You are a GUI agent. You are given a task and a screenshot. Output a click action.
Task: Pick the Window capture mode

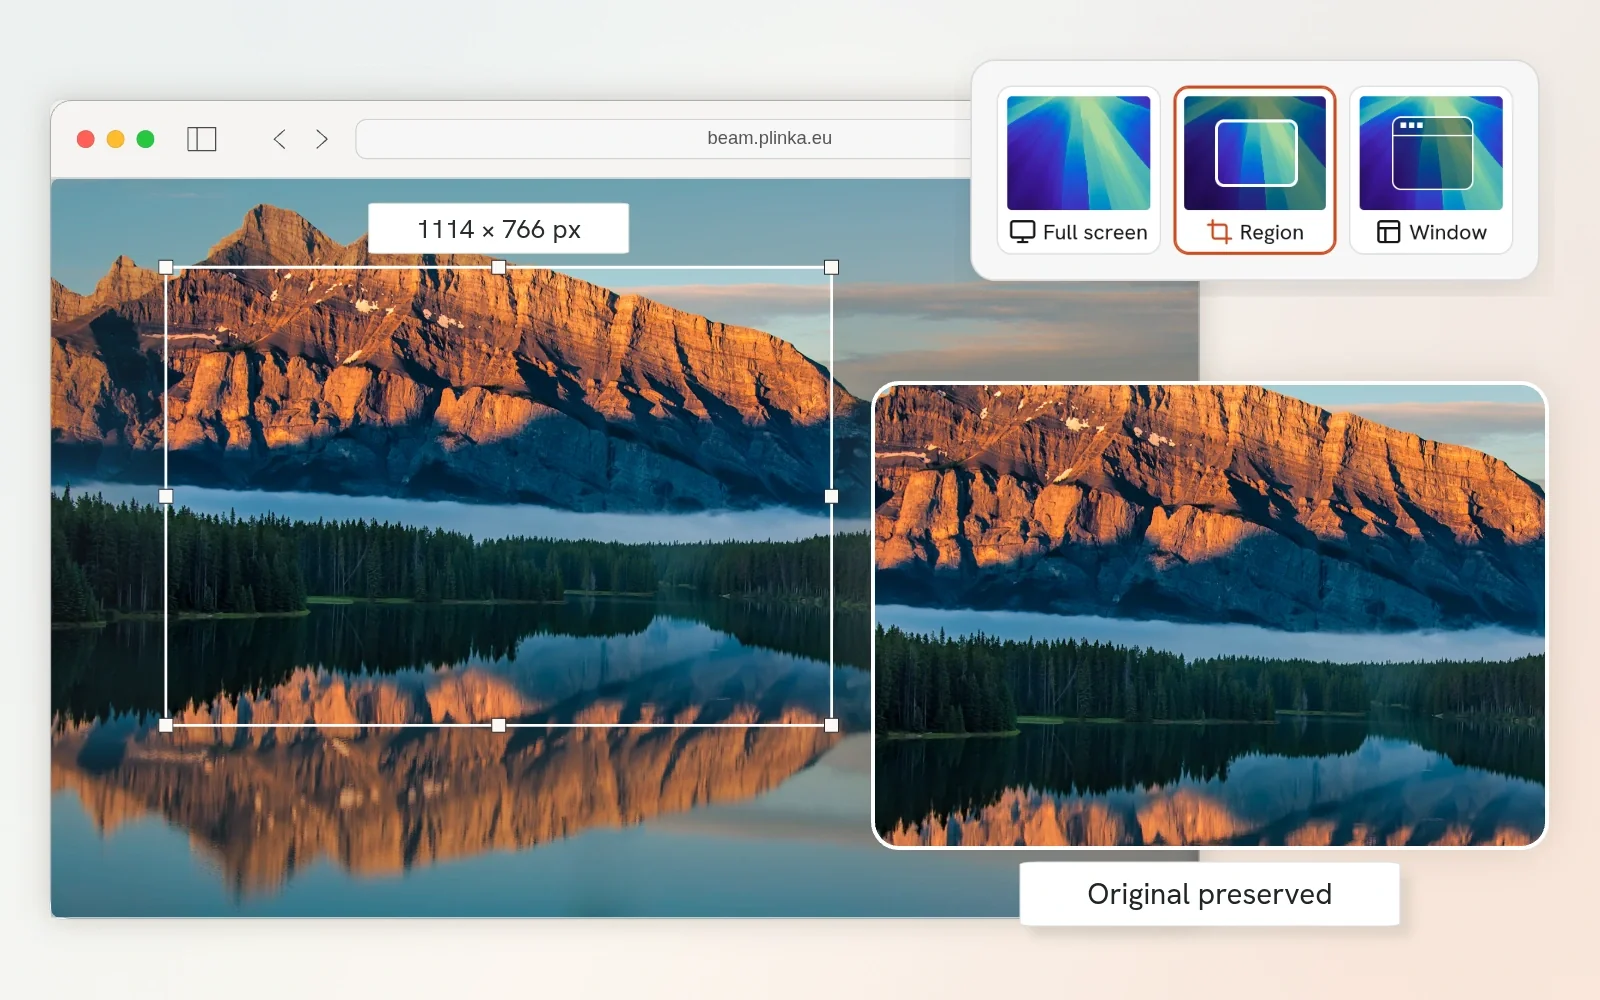pos(1431,170)
